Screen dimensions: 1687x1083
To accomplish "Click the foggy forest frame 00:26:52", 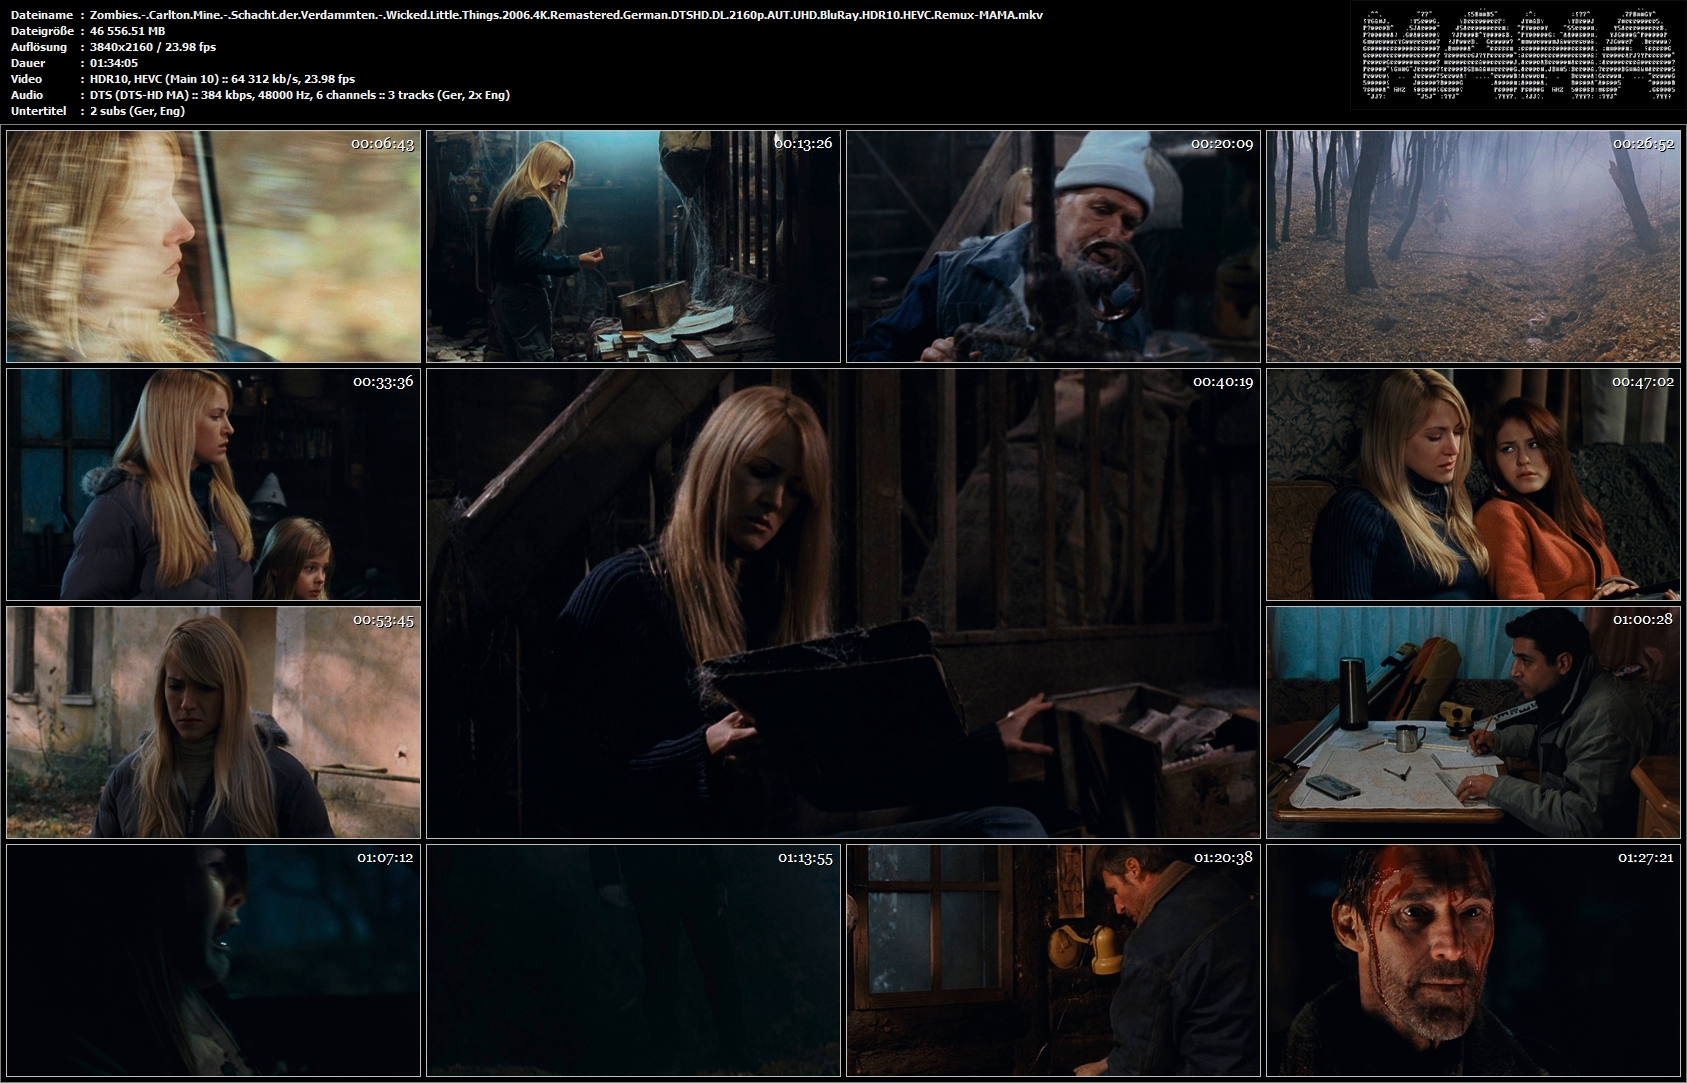I will pyautogui.click(x=1473, y=246).
